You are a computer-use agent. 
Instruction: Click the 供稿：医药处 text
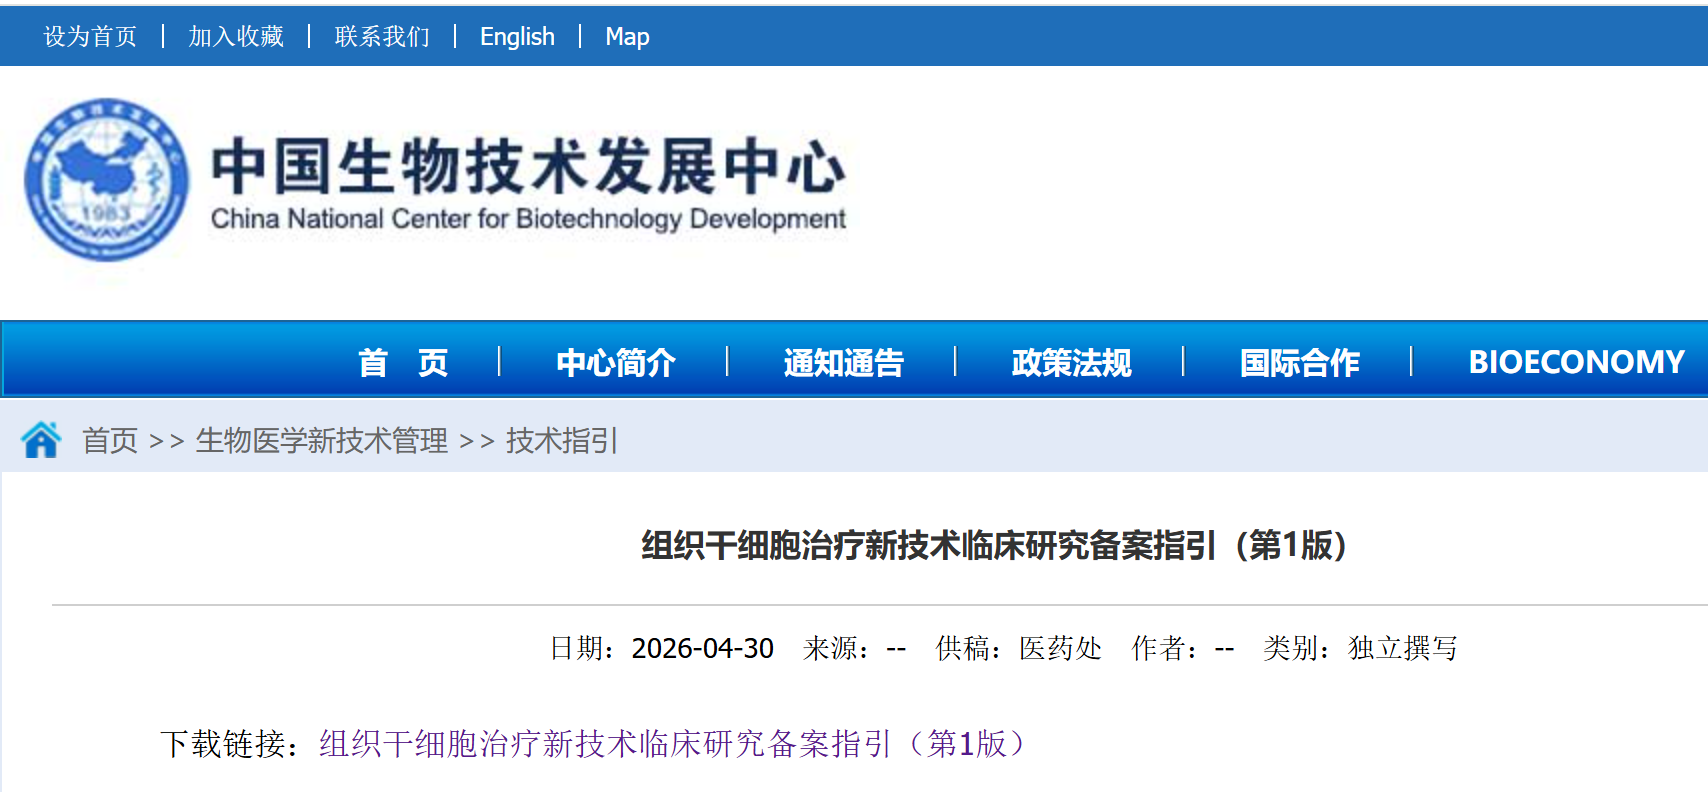(x=1019, y=649)
